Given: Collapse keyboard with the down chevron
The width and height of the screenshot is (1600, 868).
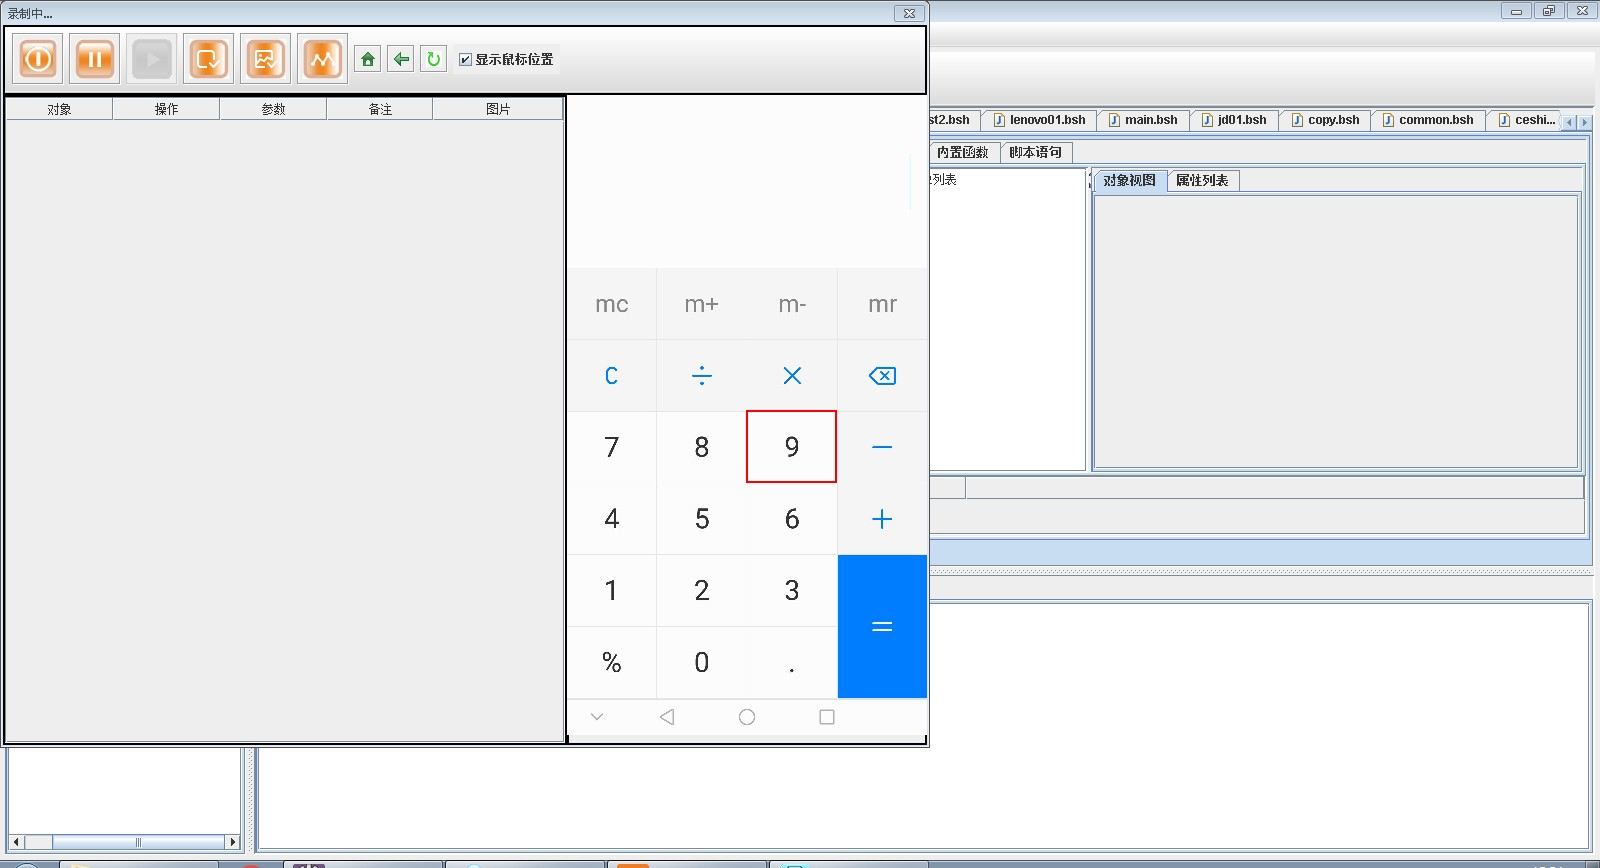Looking at the screenshot, I should point(597,717).
